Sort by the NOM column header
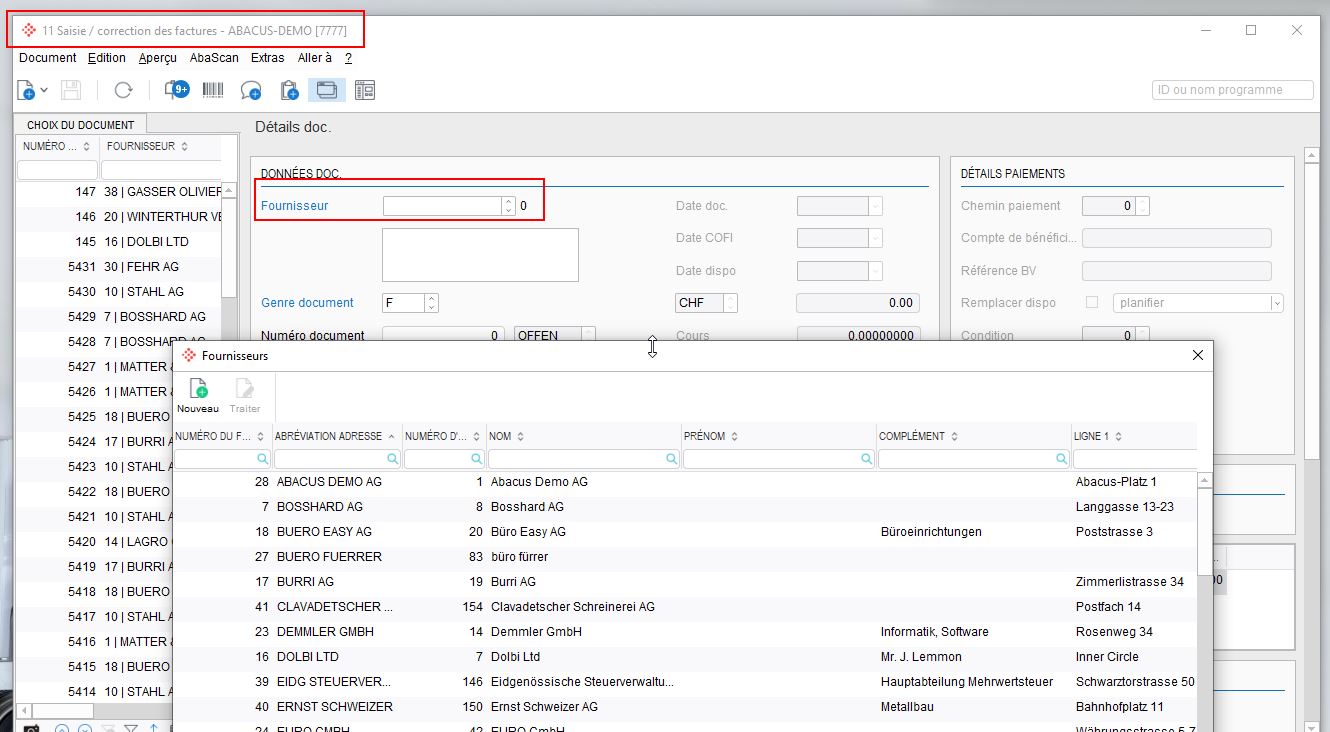Image resolution: width=1330 pixels, height=732 pixels. point(507,436)
